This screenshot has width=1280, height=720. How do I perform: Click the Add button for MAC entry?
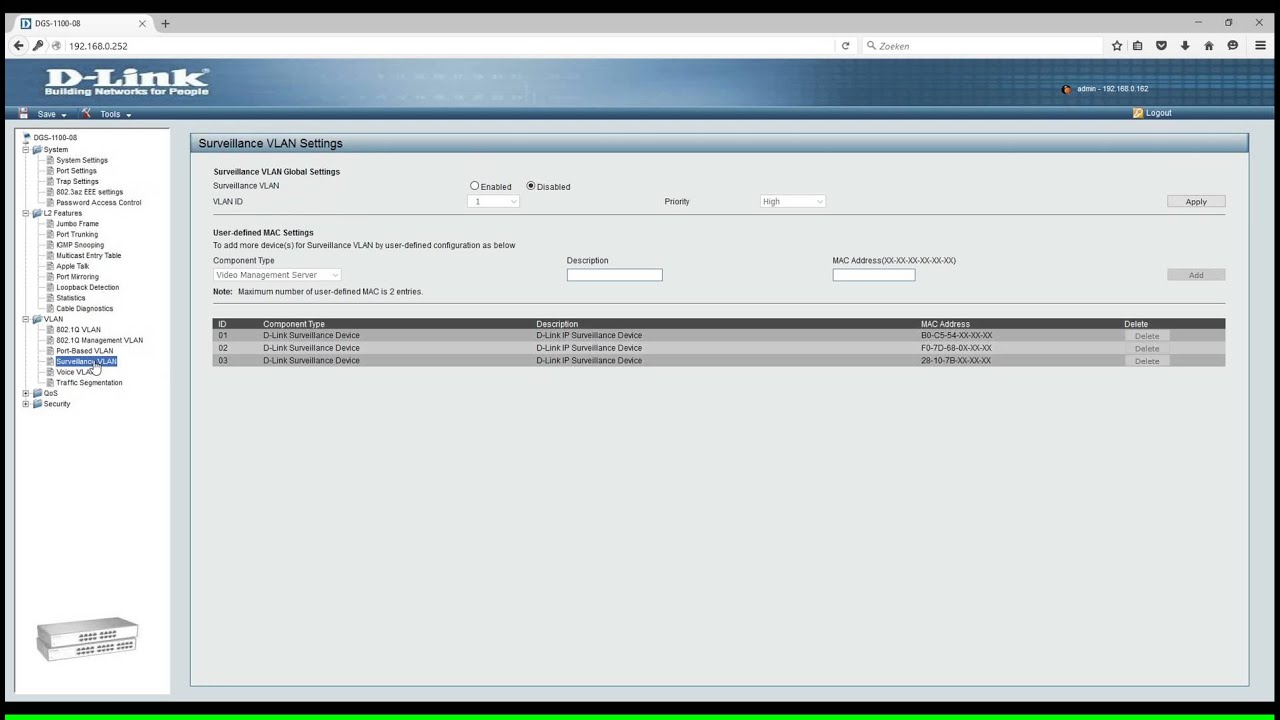[x=1196, y=275]
